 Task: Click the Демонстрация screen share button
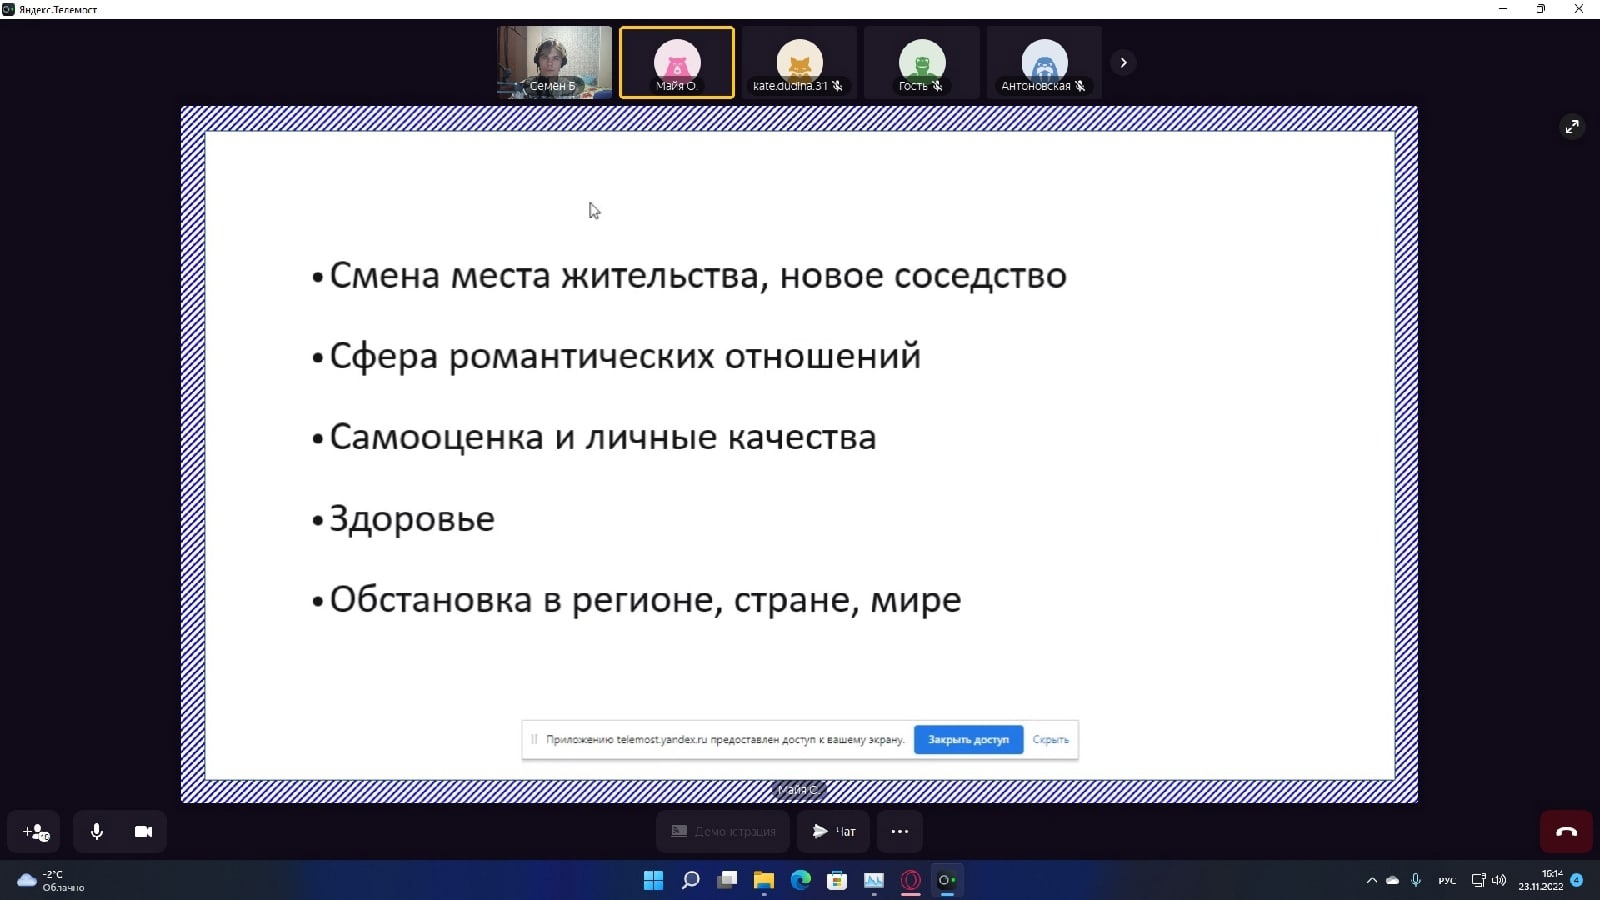[723, 832]
